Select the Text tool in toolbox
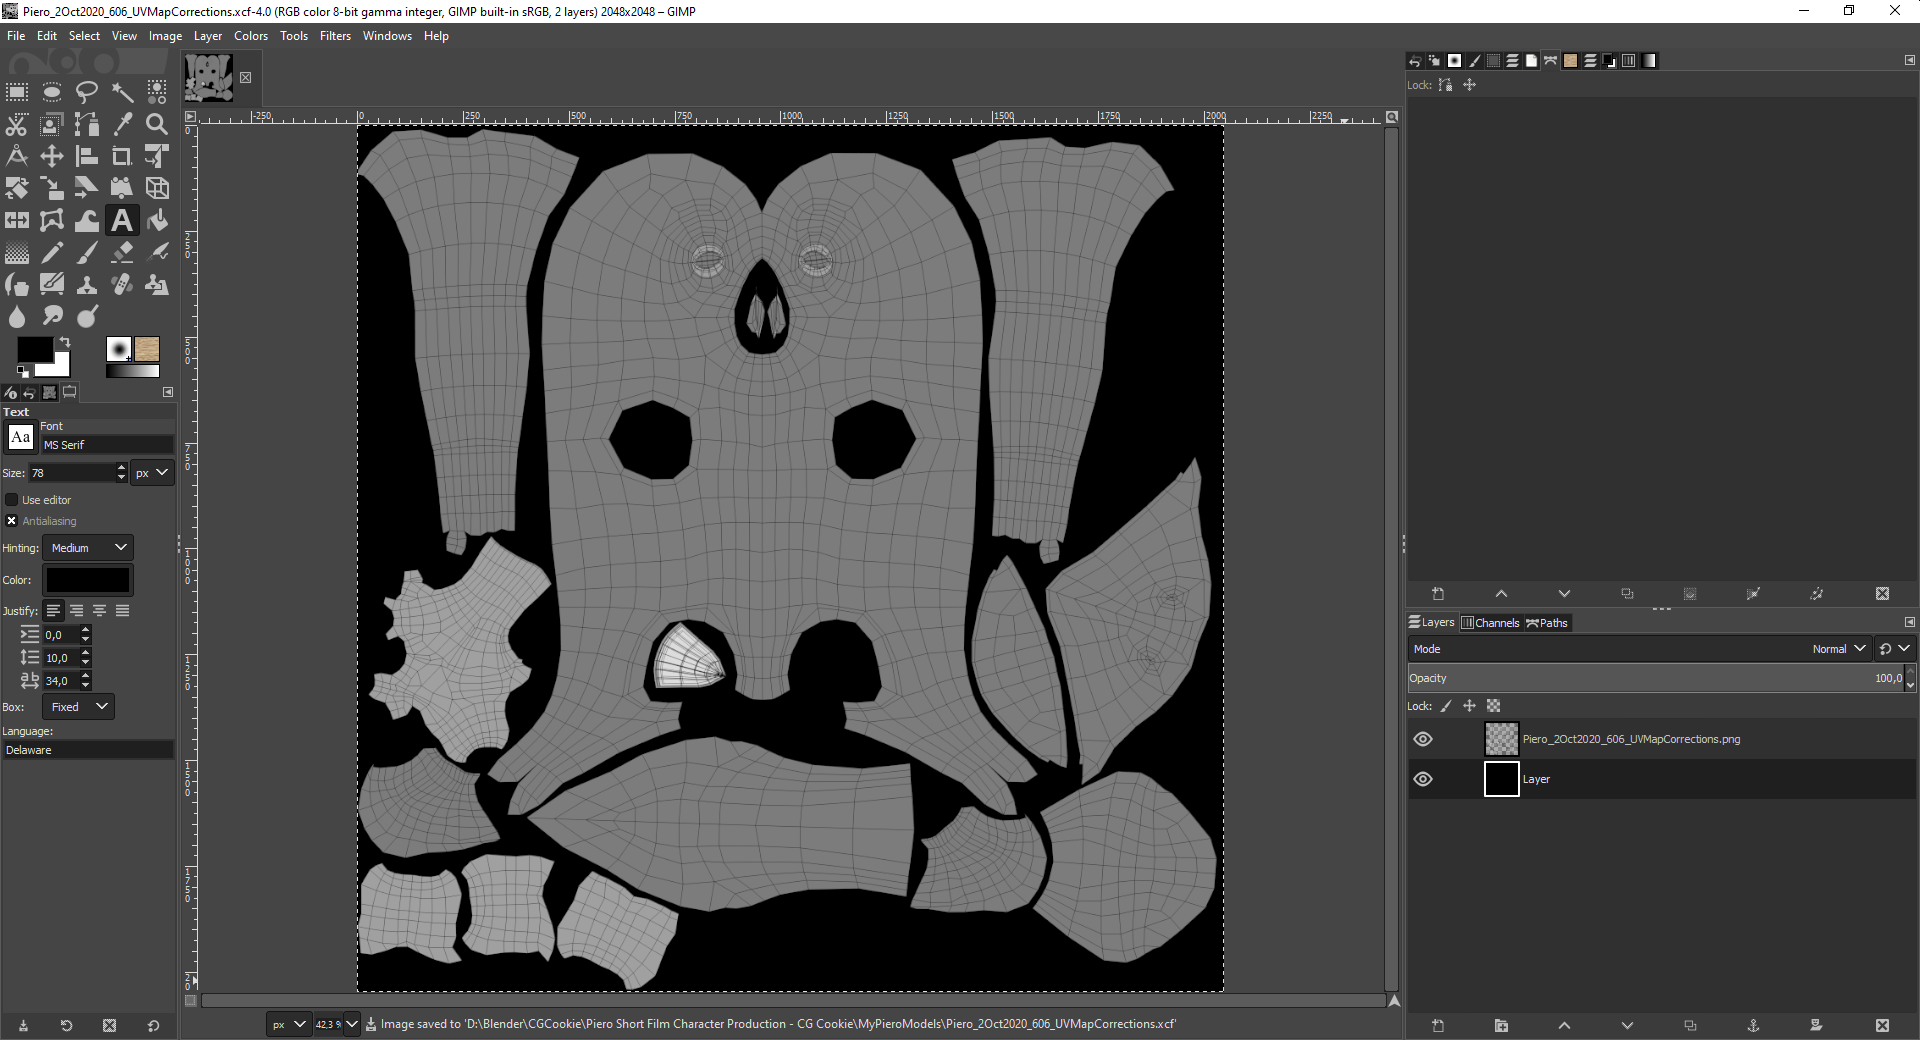Image resolution: width=1920 pixels, height=1040 pixels. pos(121,220)
